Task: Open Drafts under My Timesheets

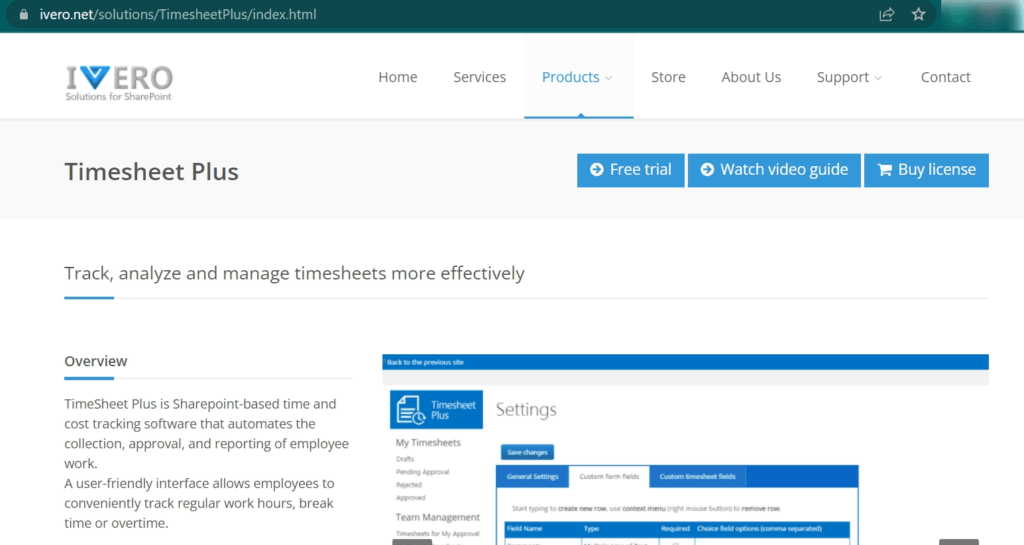Action: [x=405, y=459]
